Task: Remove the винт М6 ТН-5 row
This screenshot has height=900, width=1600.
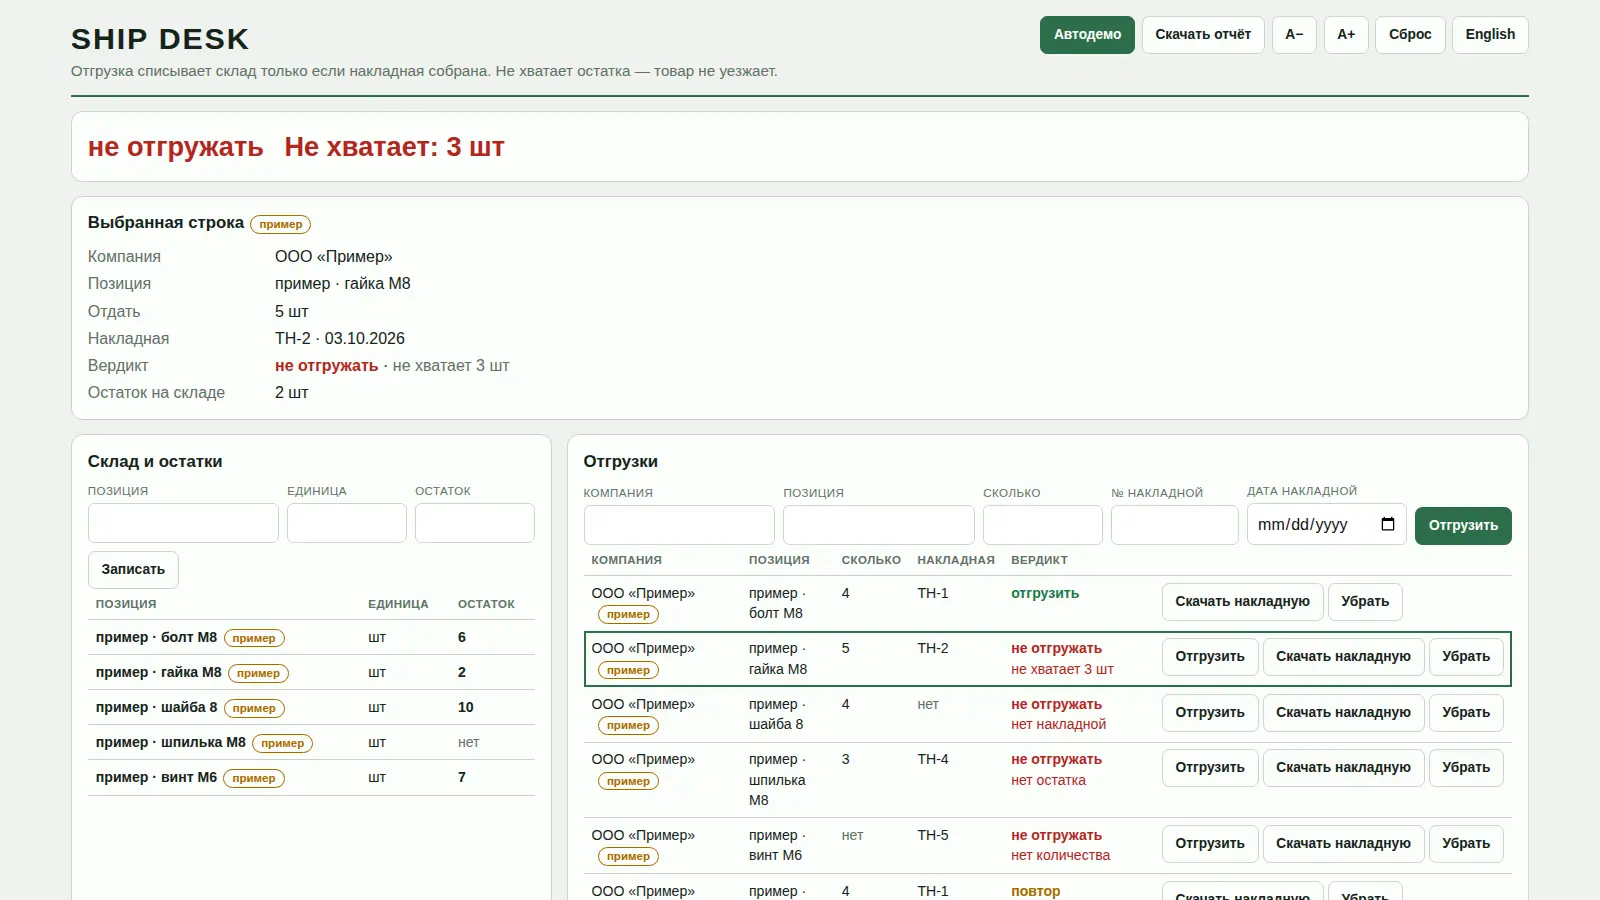Action: point(1466,844)
